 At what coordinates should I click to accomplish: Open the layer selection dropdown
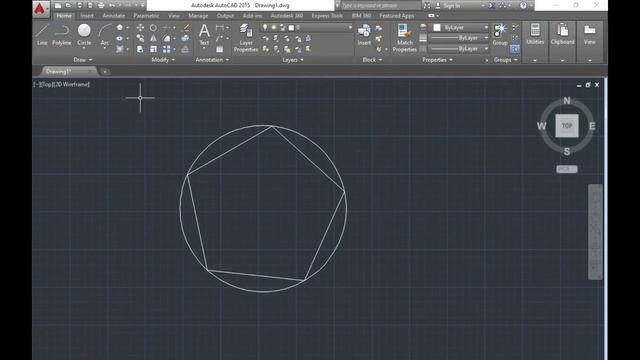coord(307,27)
